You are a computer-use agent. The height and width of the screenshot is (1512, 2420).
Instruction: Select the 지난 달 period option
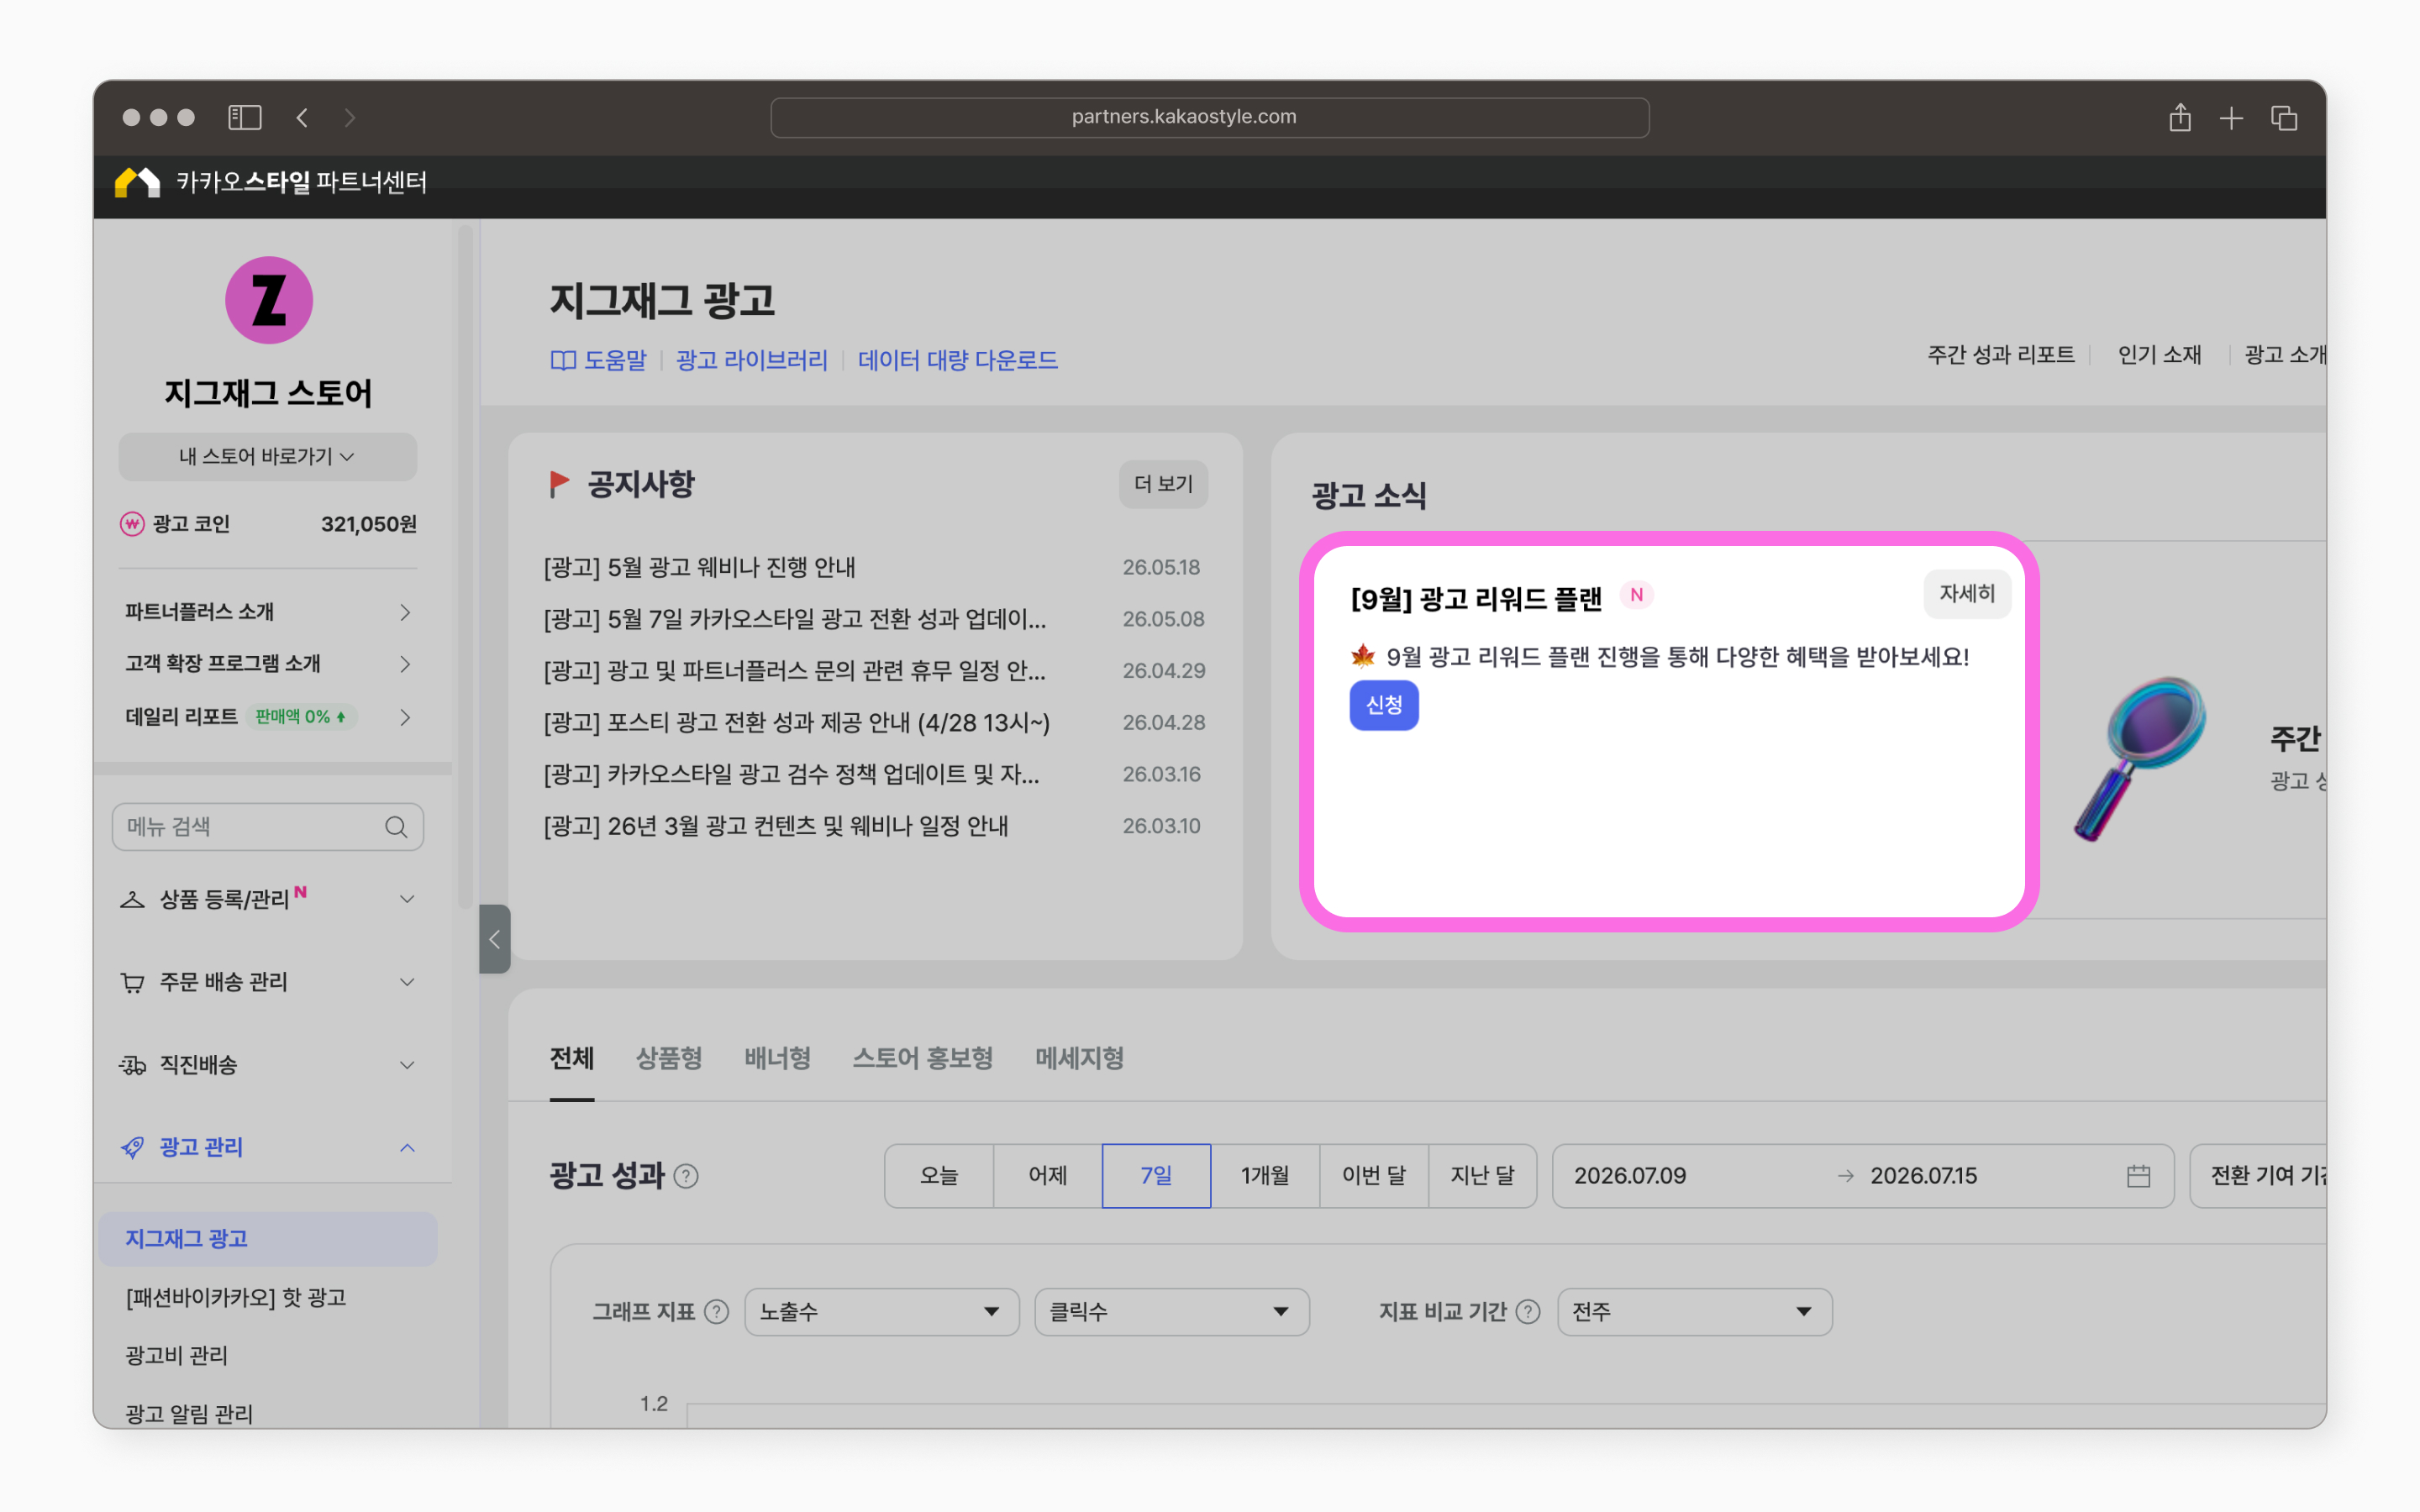[x=1483, y=1176]
